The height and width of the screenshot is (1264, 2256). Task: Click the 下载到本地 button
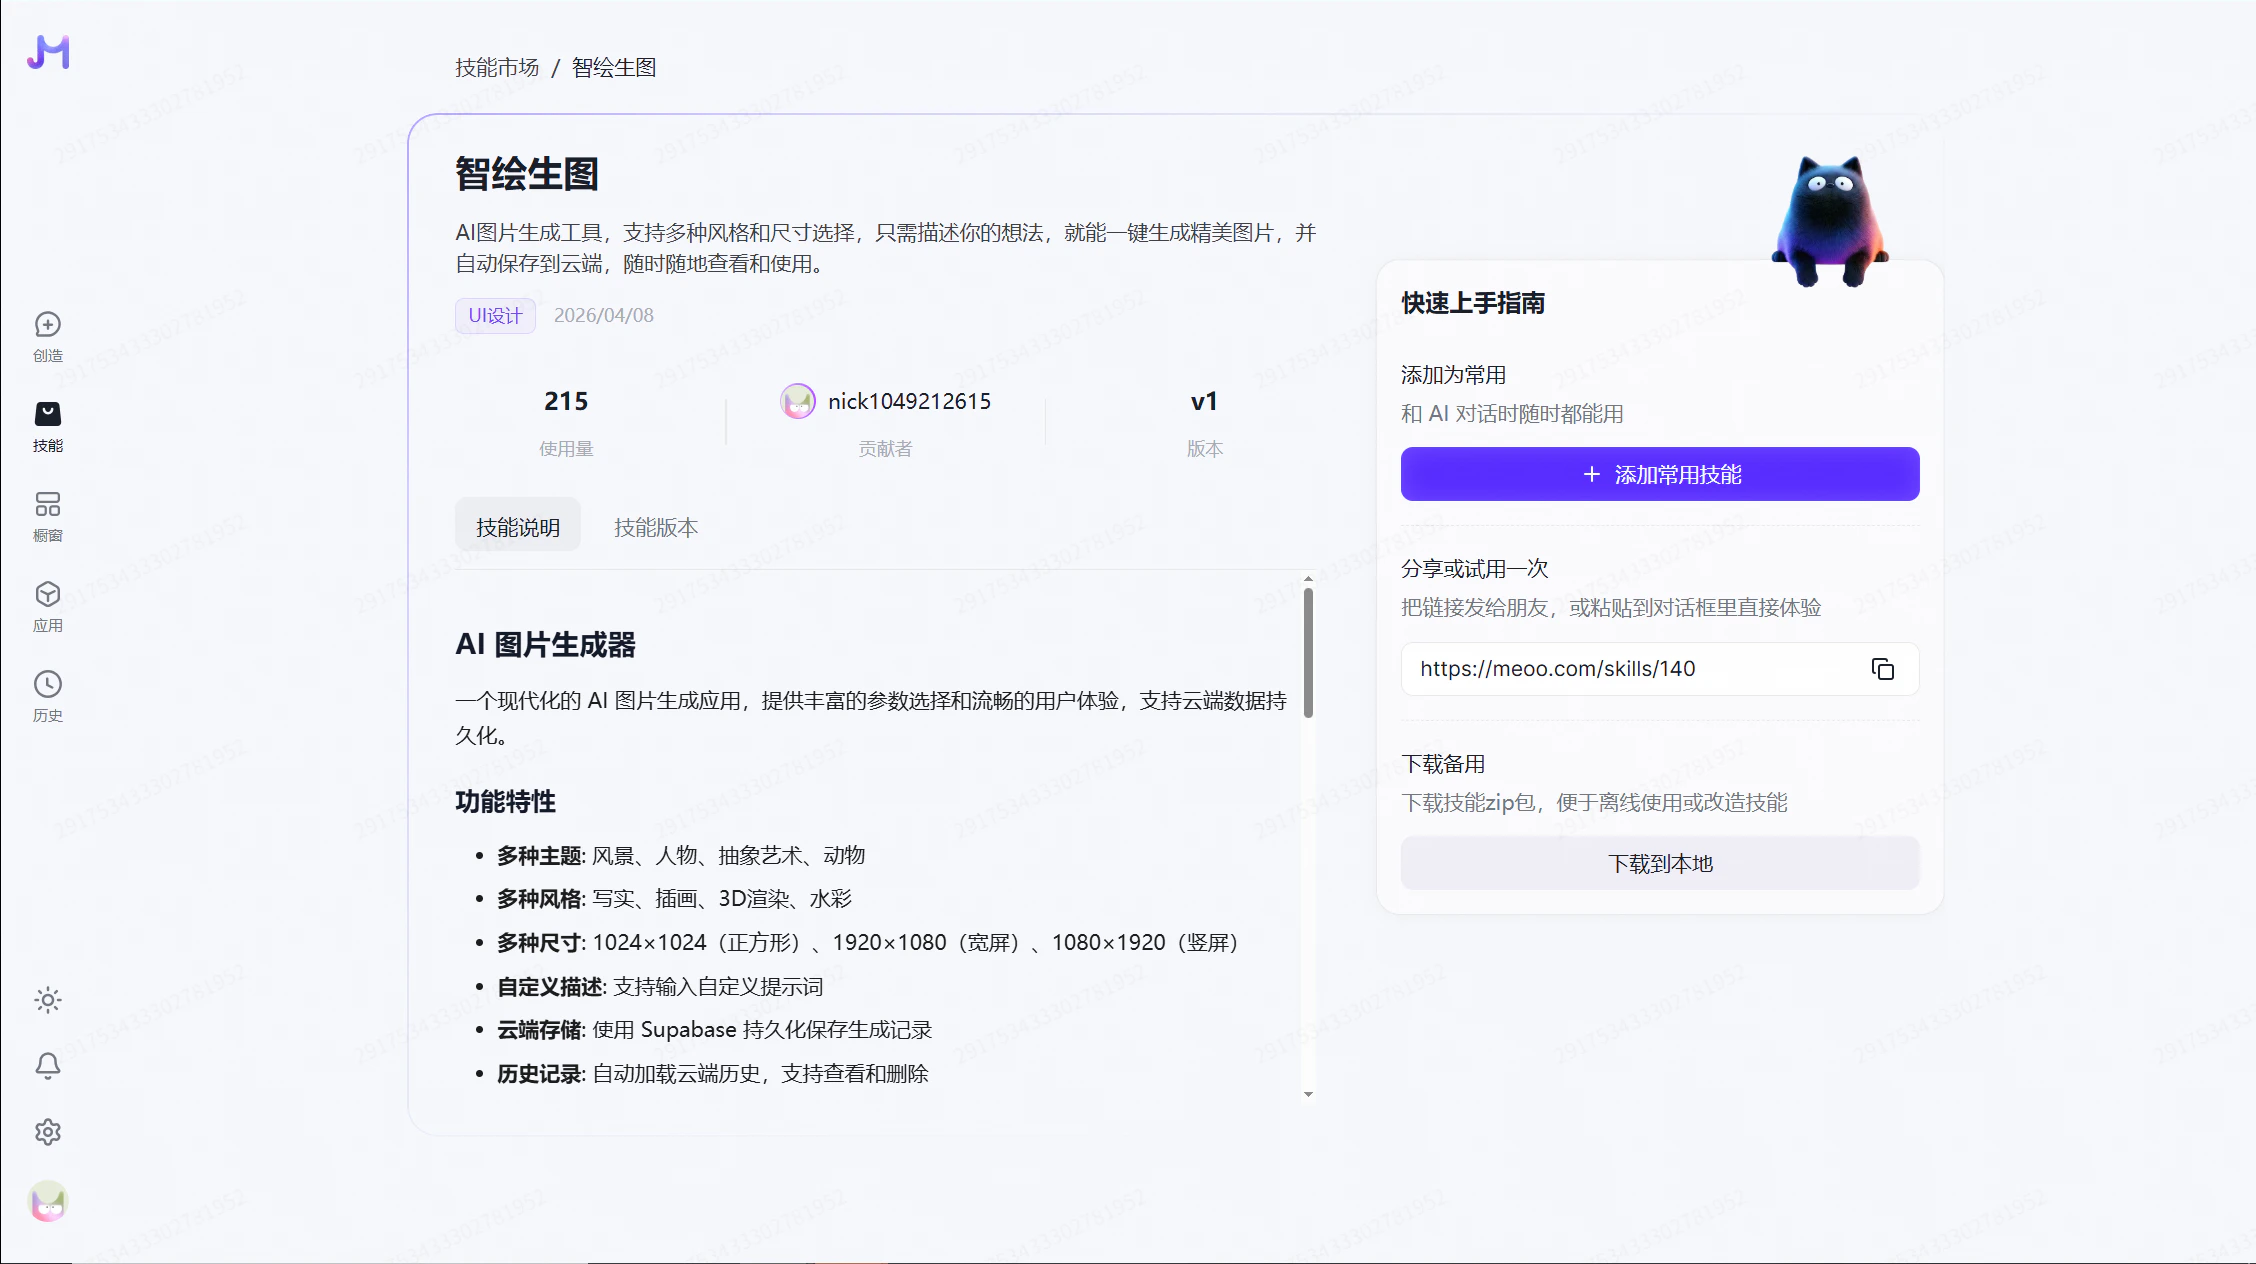[x=1659, y=863]
